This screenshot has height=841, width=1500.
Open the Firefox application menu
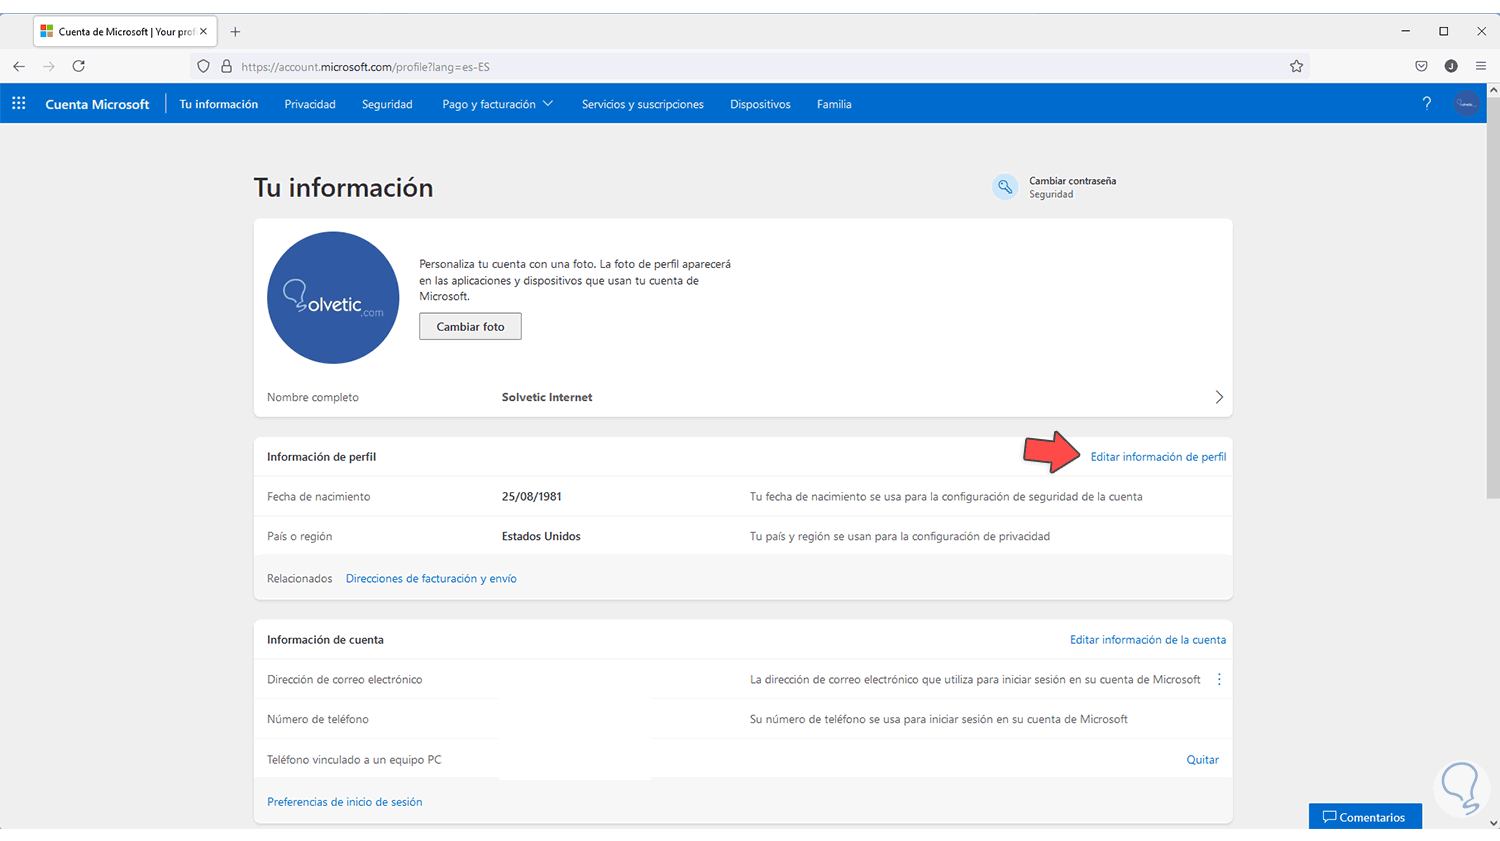click(x=1481, y=66)
